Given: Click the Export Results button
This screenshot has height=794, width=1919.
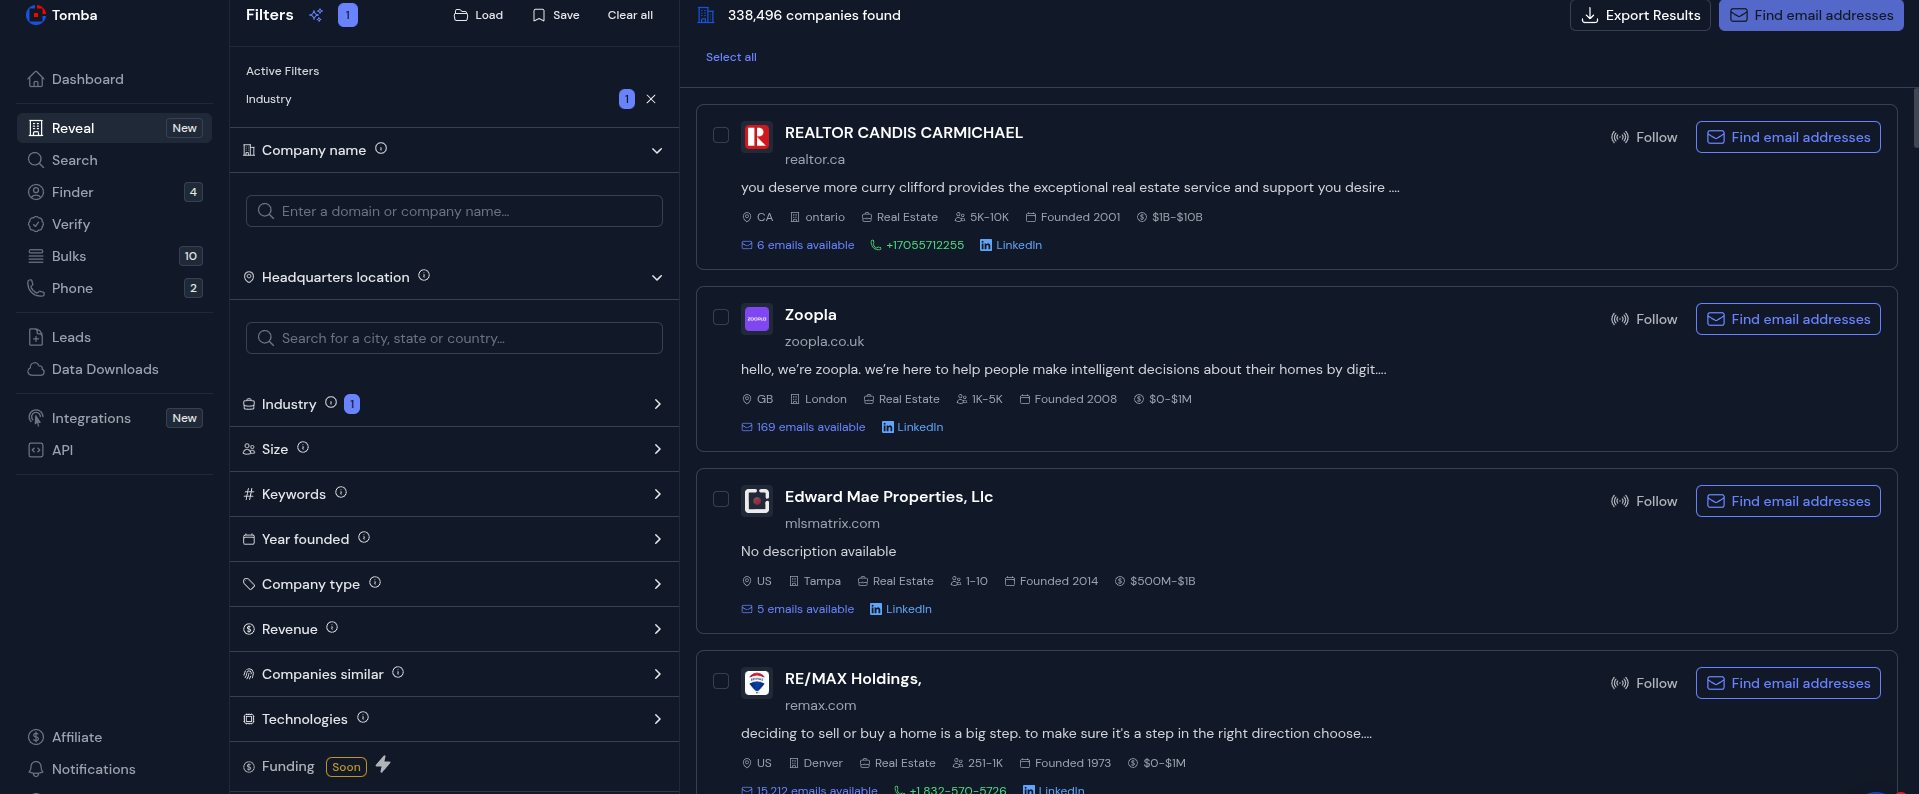Looking at the screenshot, I should point(1640,15).
